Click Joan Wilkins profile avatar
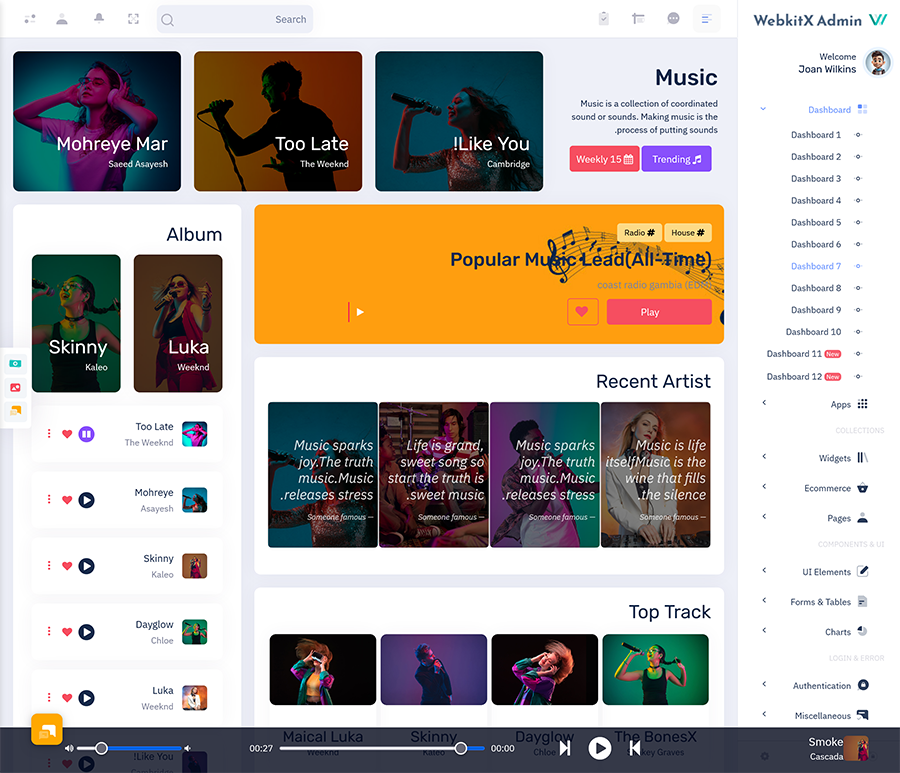The width and height of the screenshot is (900, 773). click(x=878, y=62)
